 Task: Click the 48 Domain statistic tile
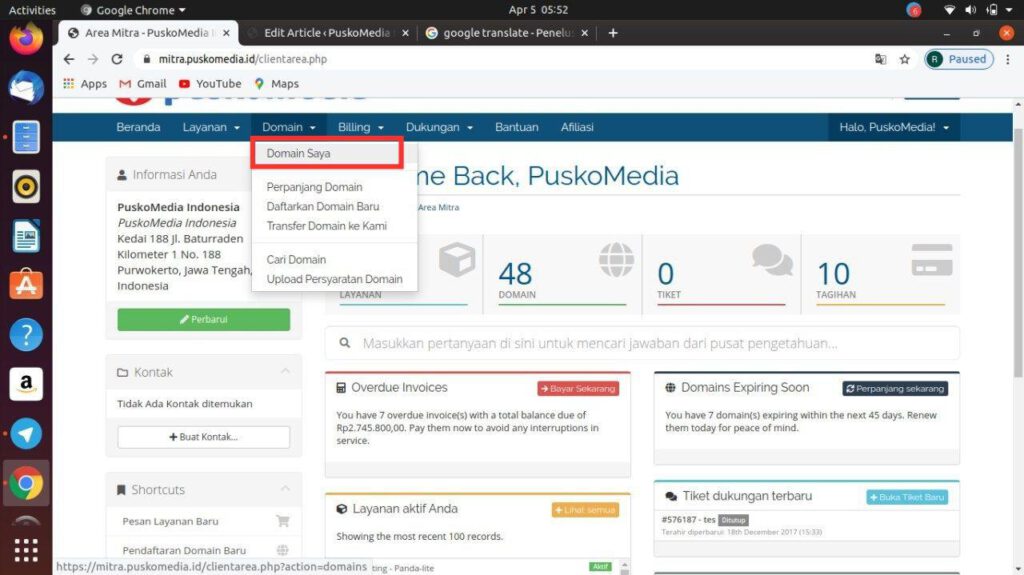(x=562, y=274)
